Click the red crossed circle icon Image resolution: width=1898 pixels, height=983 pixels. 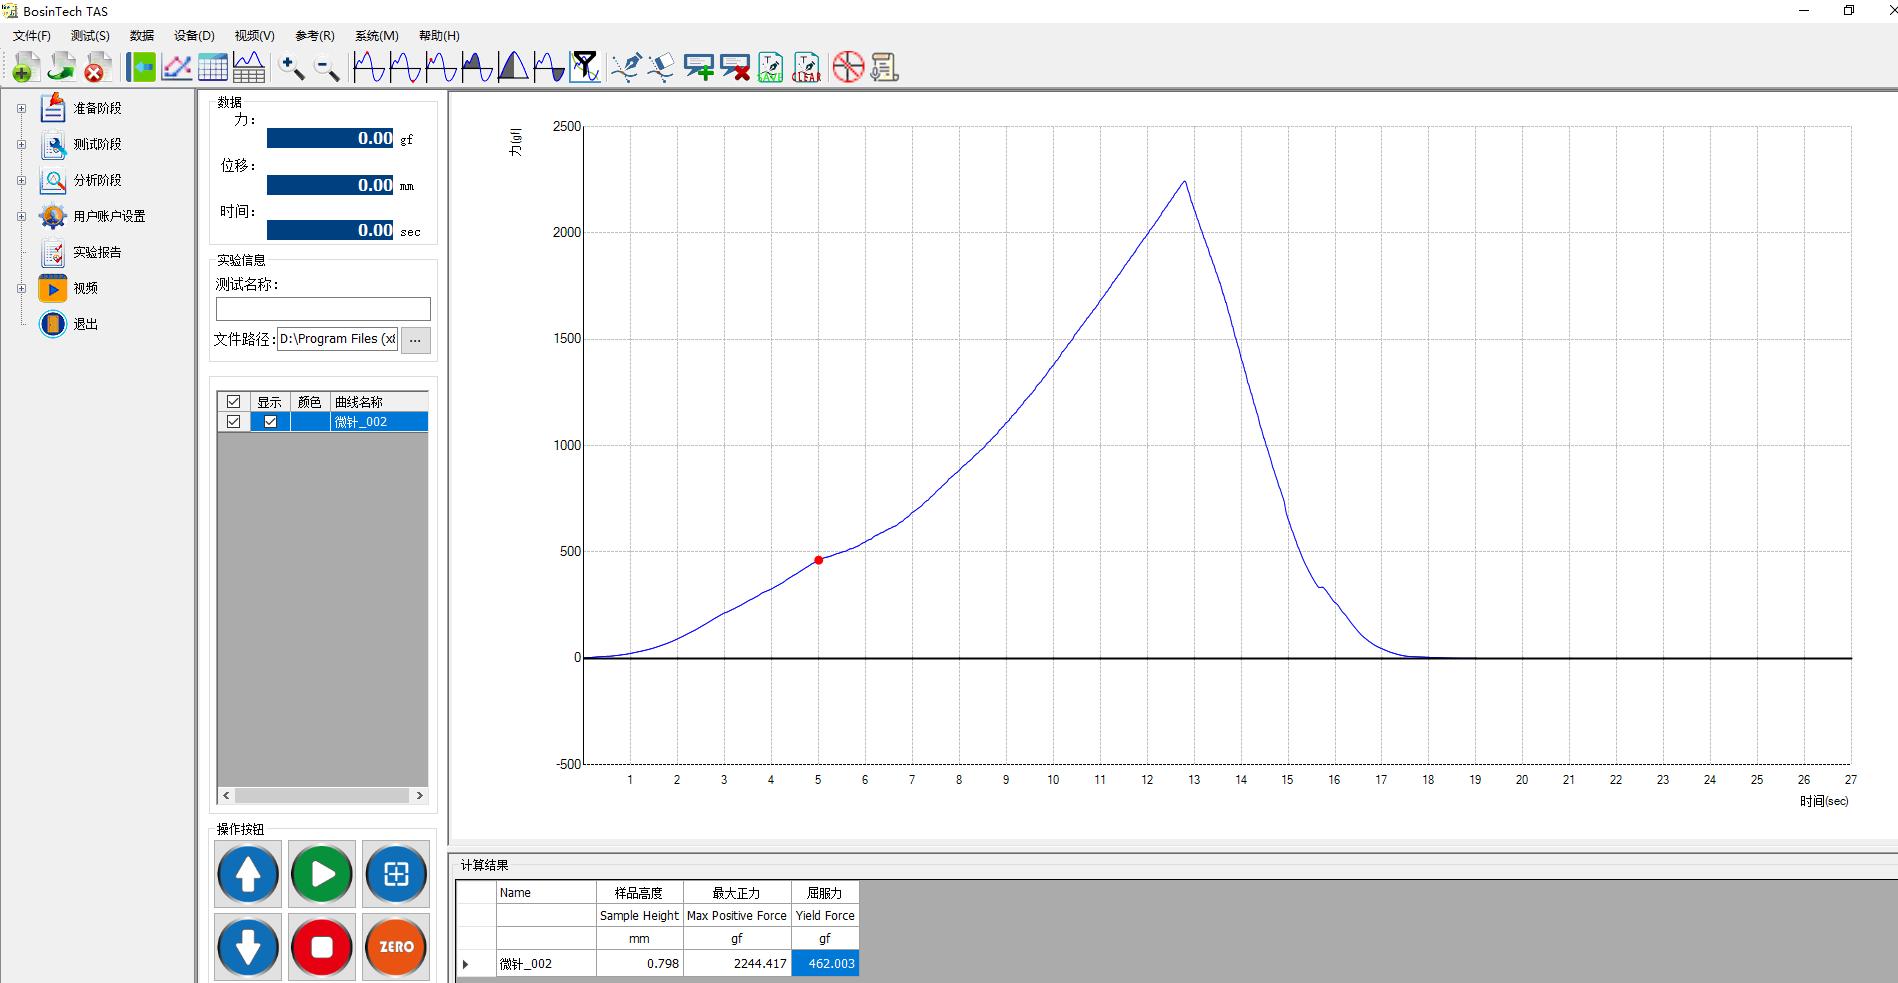point(848,67)
